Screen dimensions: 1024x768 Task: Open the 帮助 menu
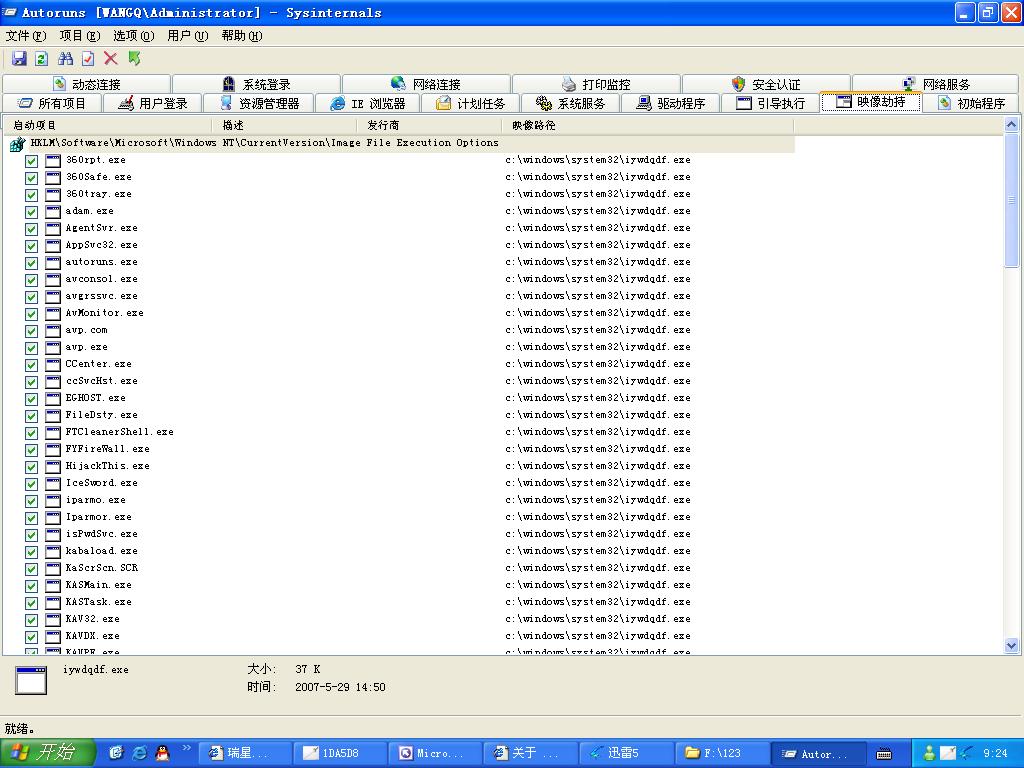point(242,35)
